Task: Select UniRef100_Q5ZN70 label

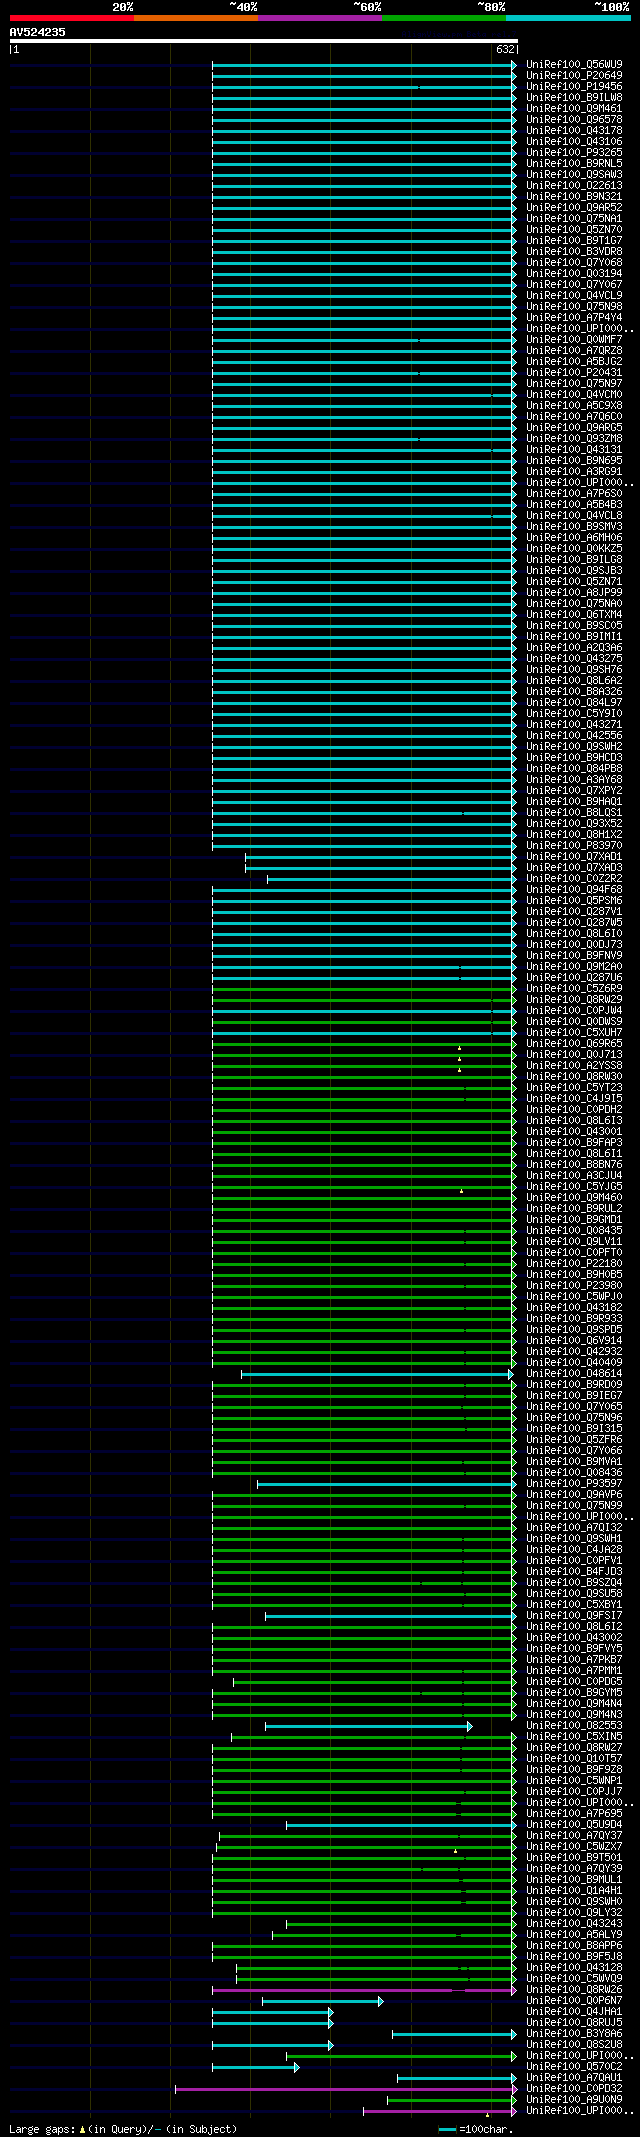Action: pos(574,229)
